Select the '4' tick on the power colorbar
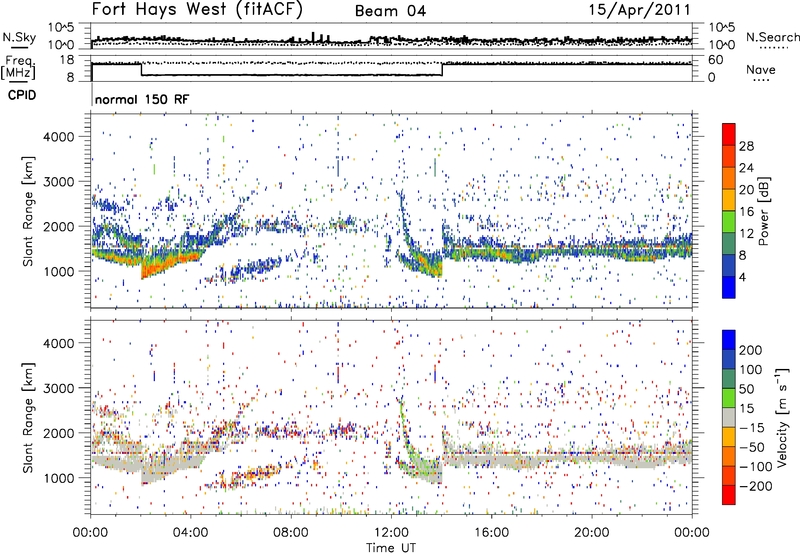This screenshot has width=800, height=554. (x=742, y=277)
